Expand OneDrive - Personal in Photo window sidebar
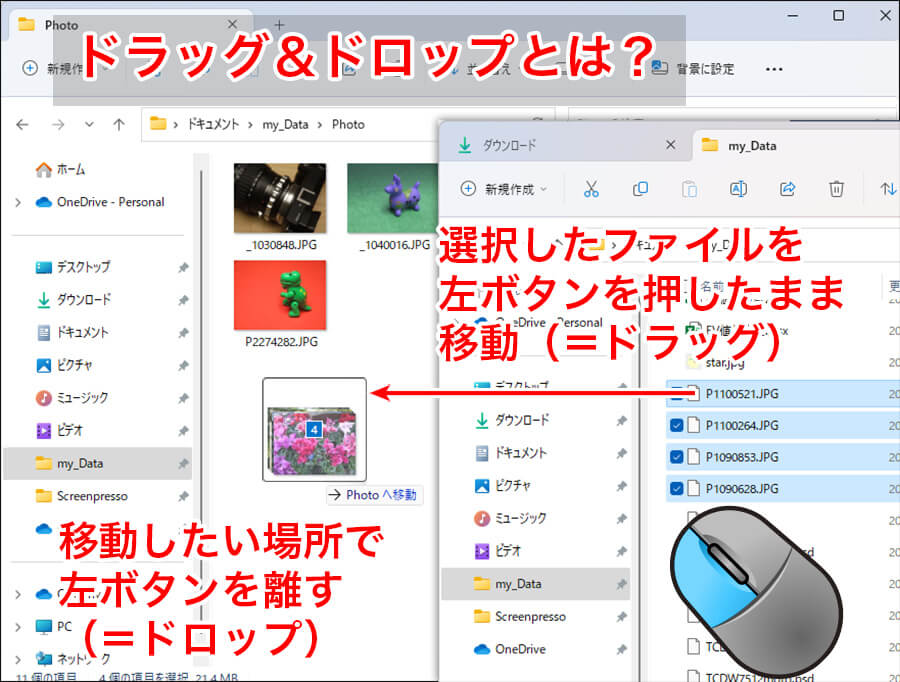Viewport: 900px width, 682px height. [18, 202]
